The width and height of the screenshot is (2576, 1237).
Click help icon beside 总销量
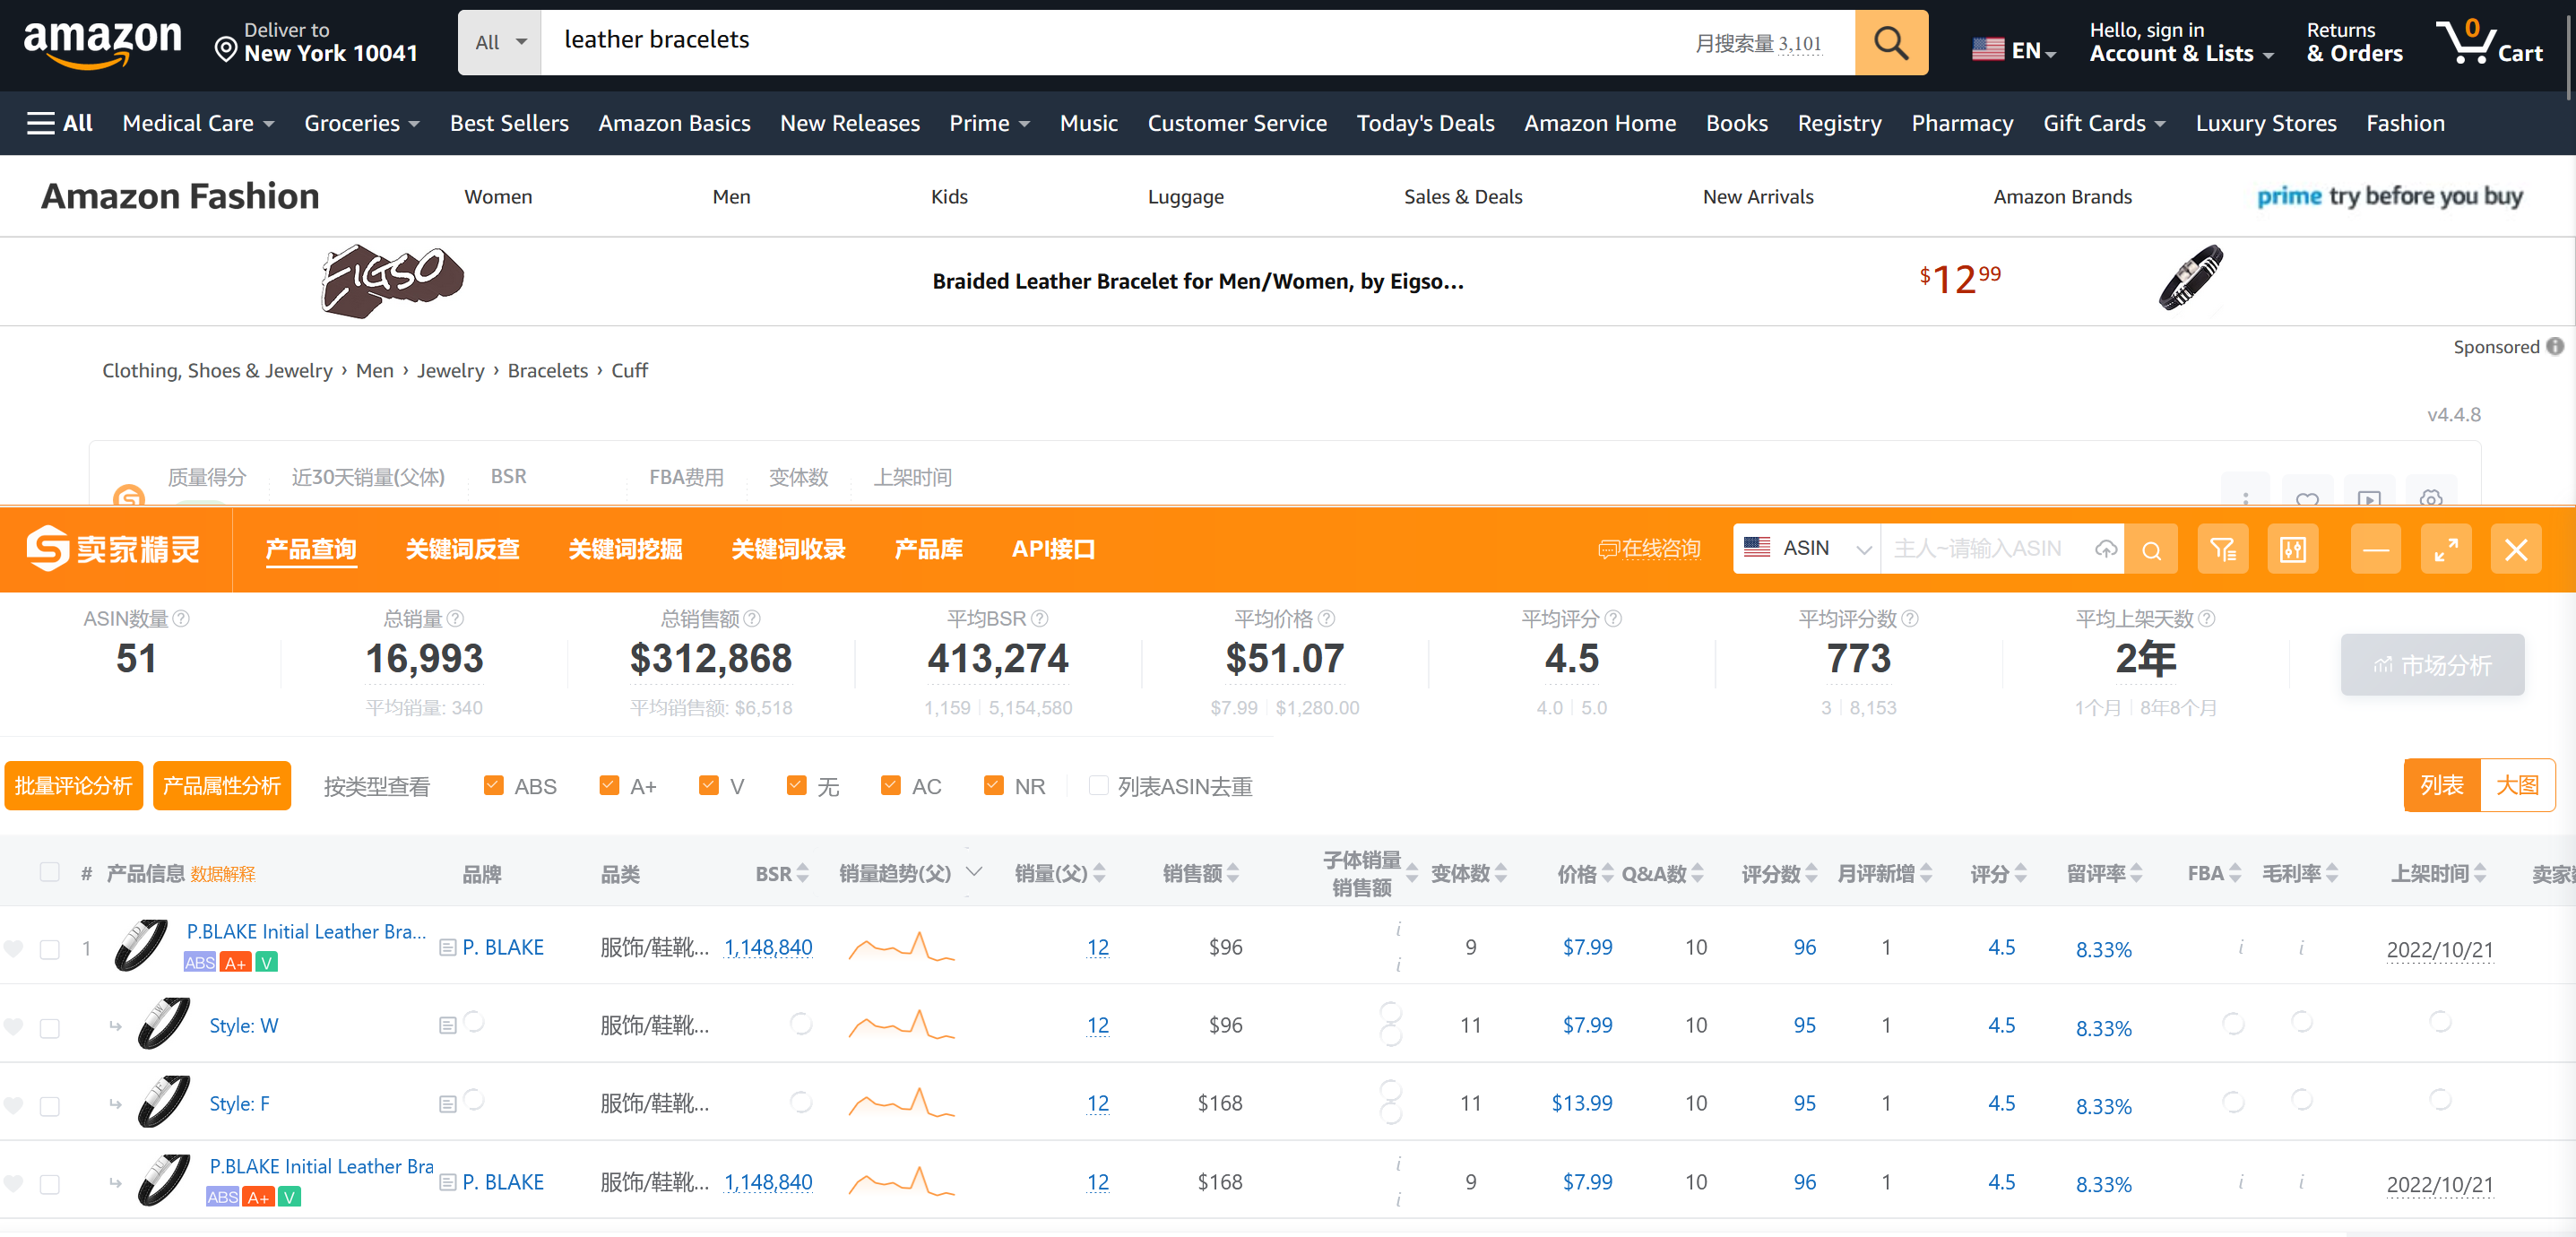tap(455, 619)
